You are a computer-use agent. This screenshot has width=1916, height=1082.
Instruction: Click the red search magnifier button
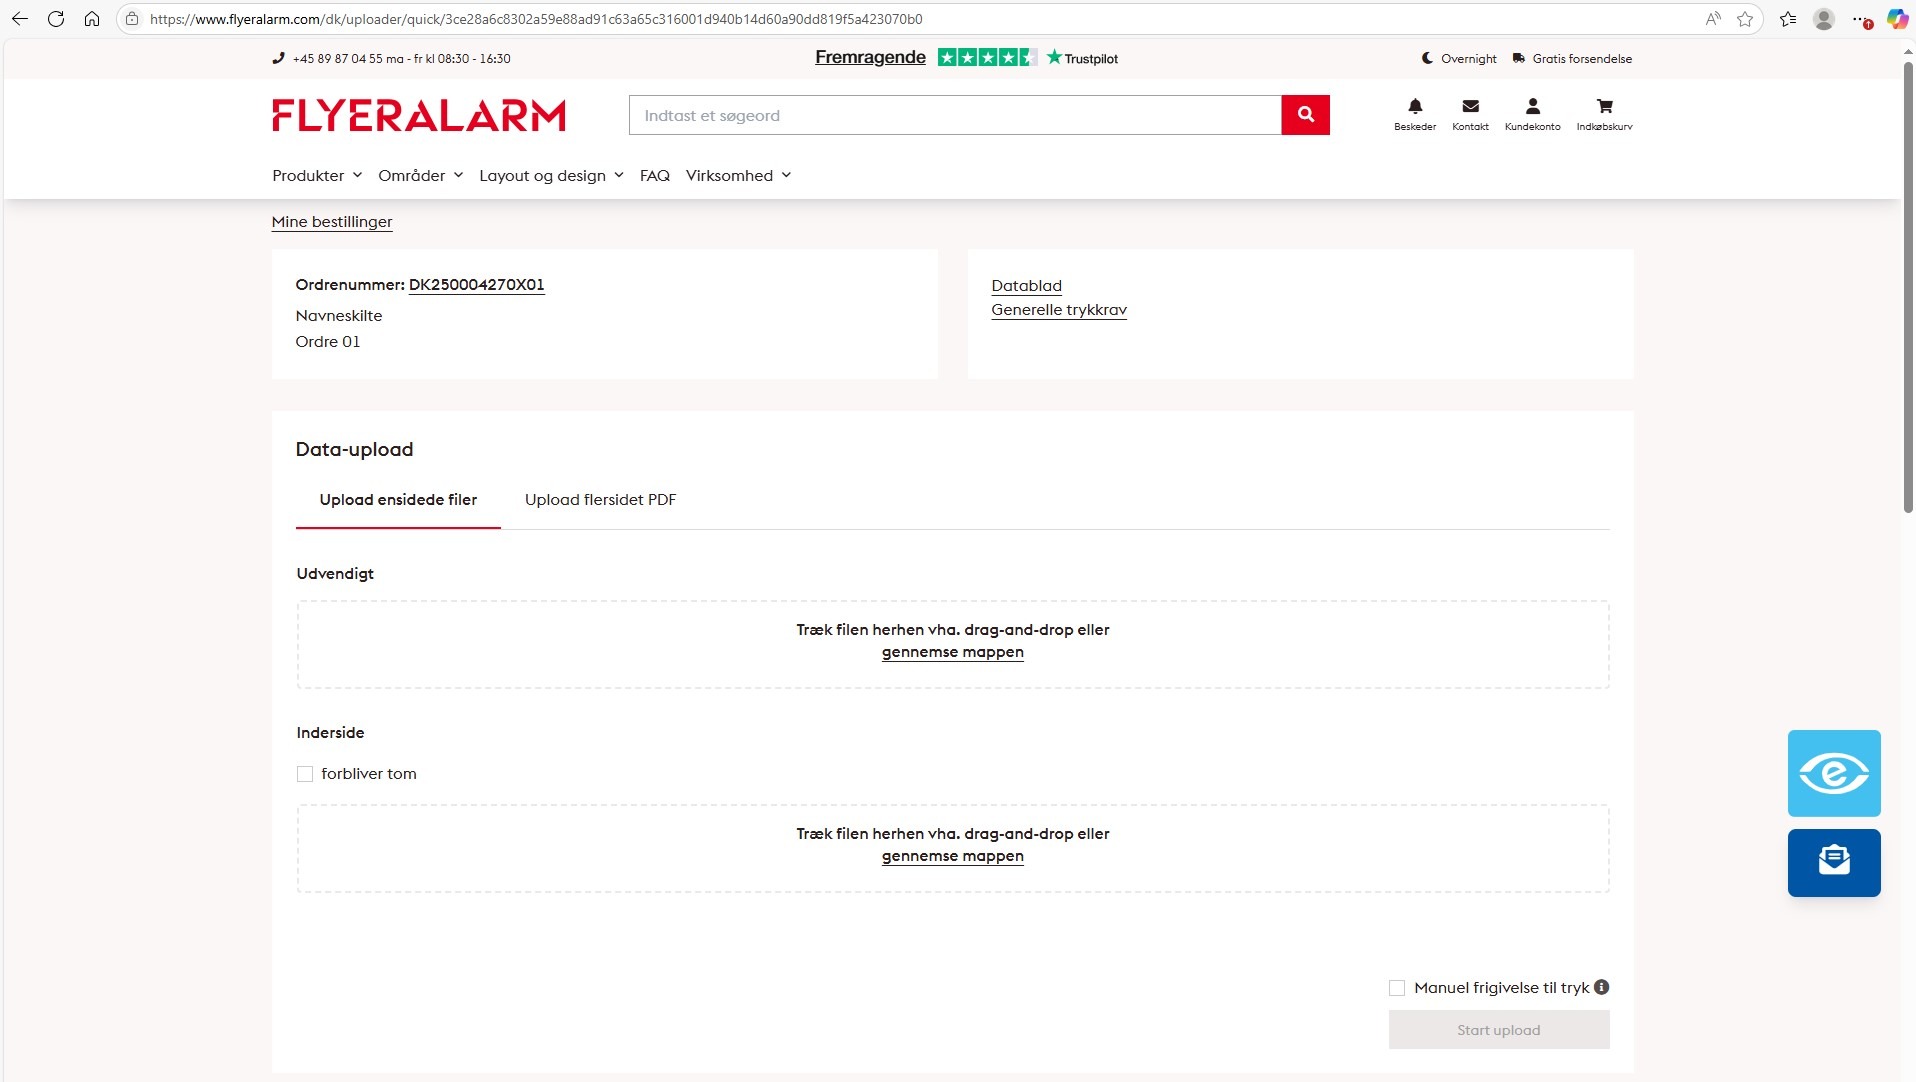click(x=1305, y=115)
